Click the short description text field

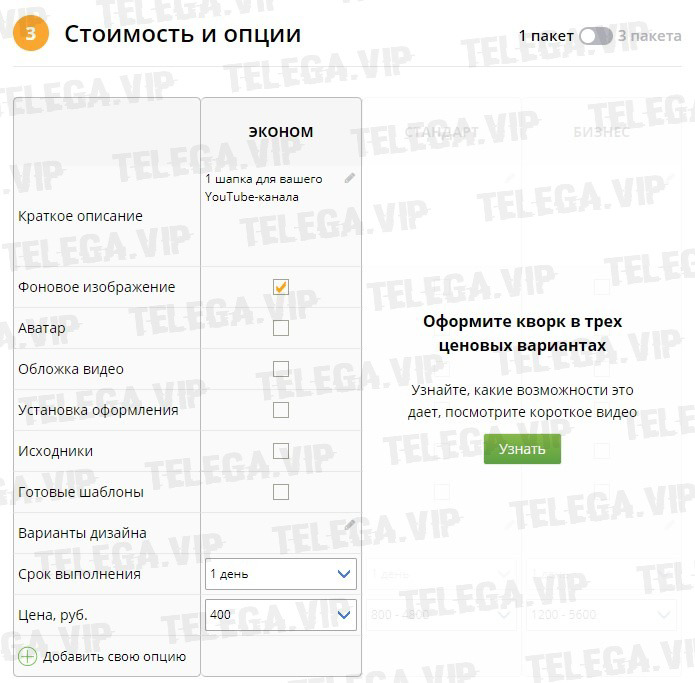268,188
